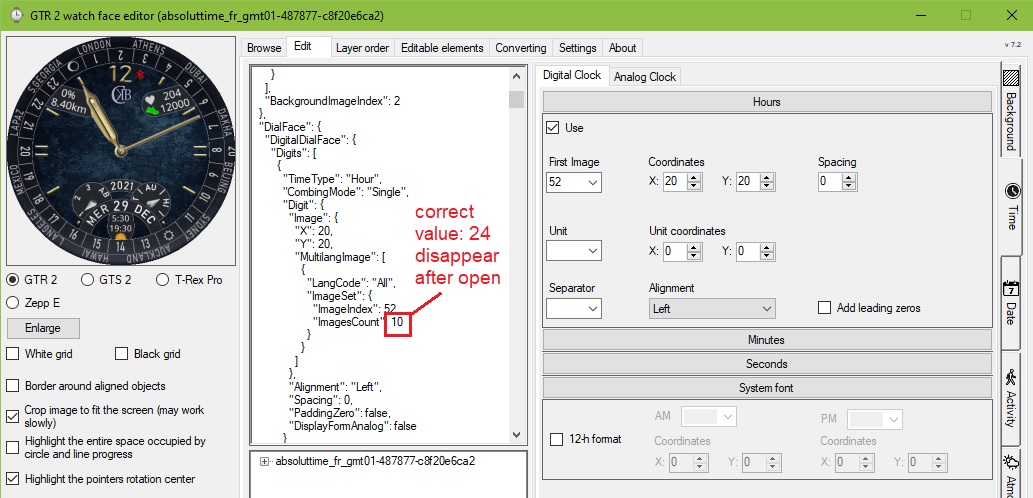Click the "PaddingZero": false JSON line
The width and height of the screenshot is (1033, 498).
[x=339, y=412]
